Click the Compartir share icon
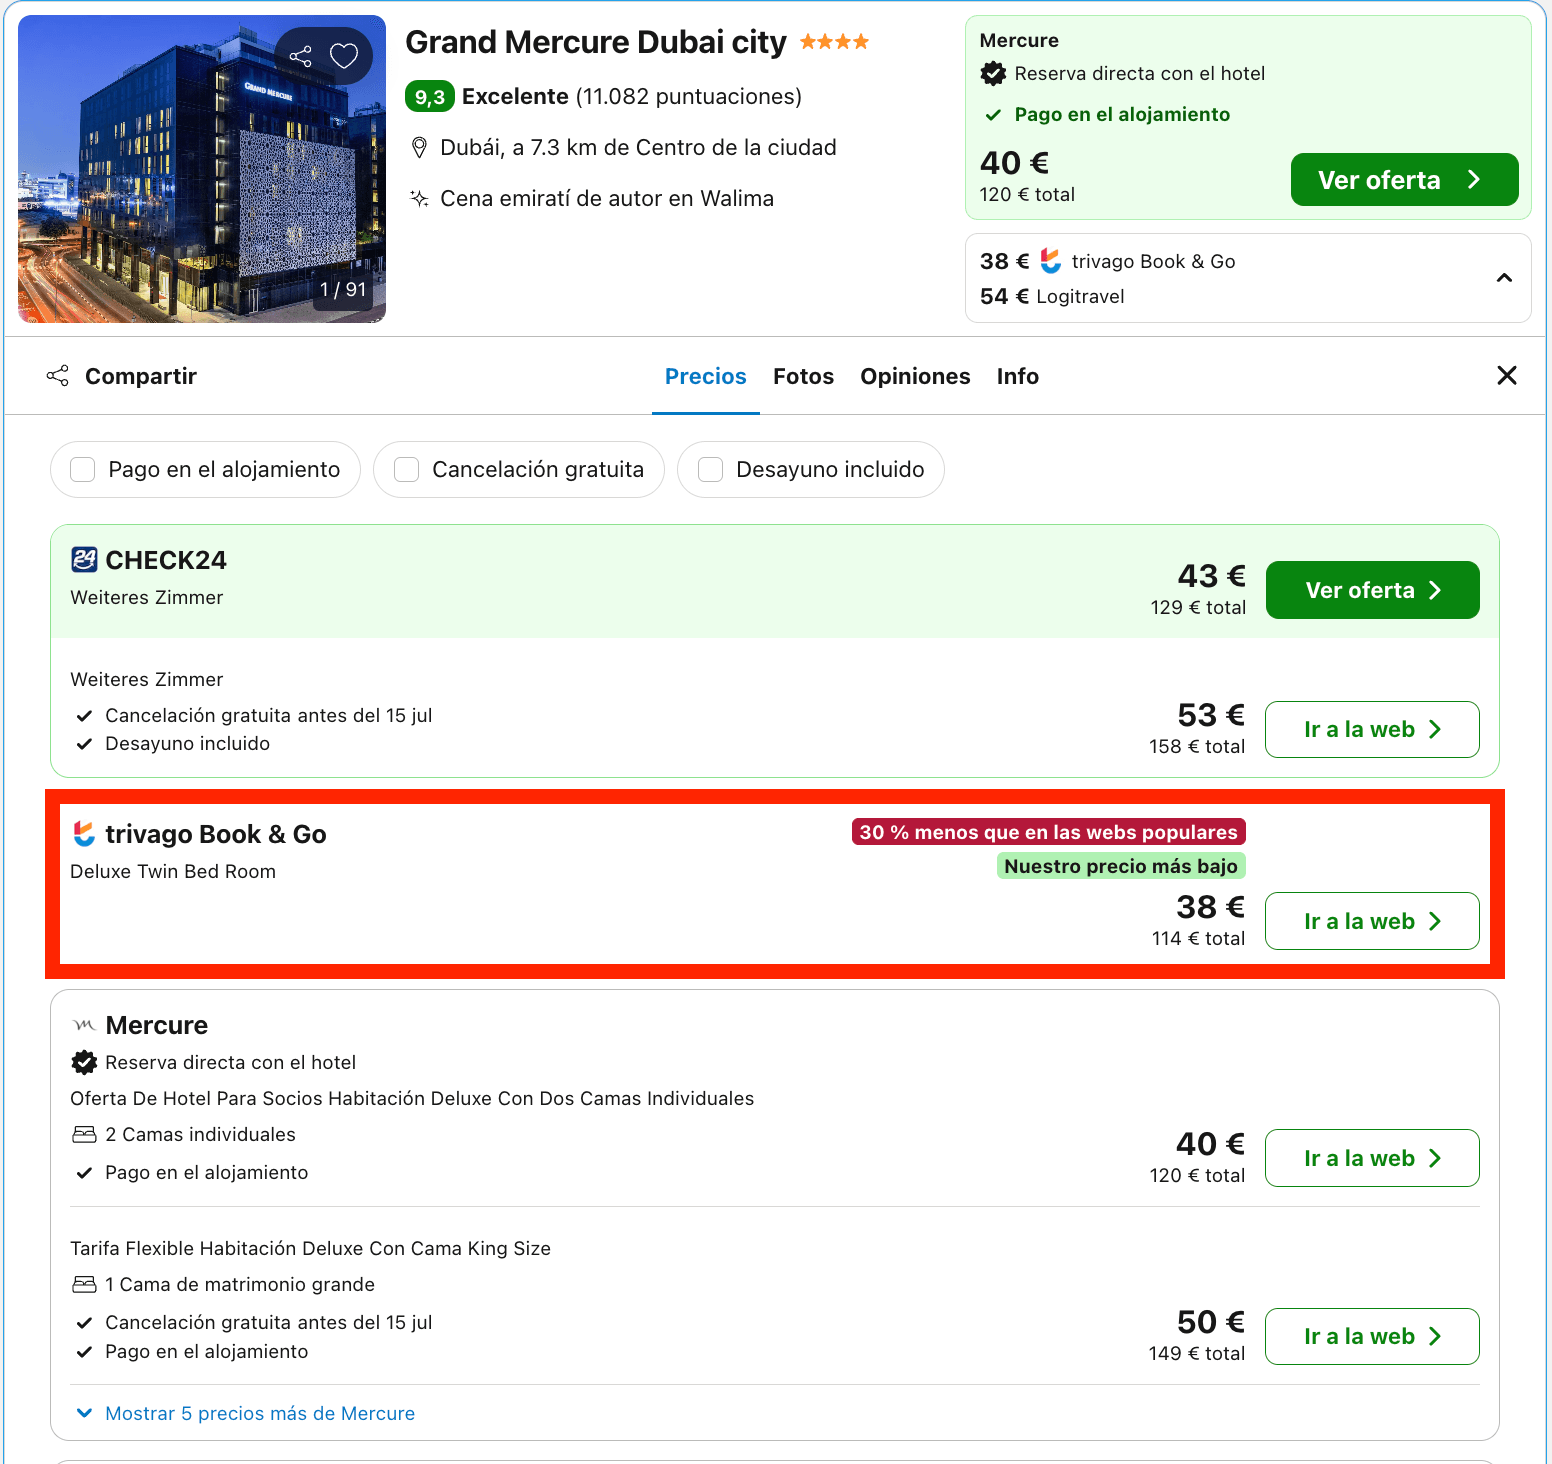 pyautogui.click(x=58, y=376)
